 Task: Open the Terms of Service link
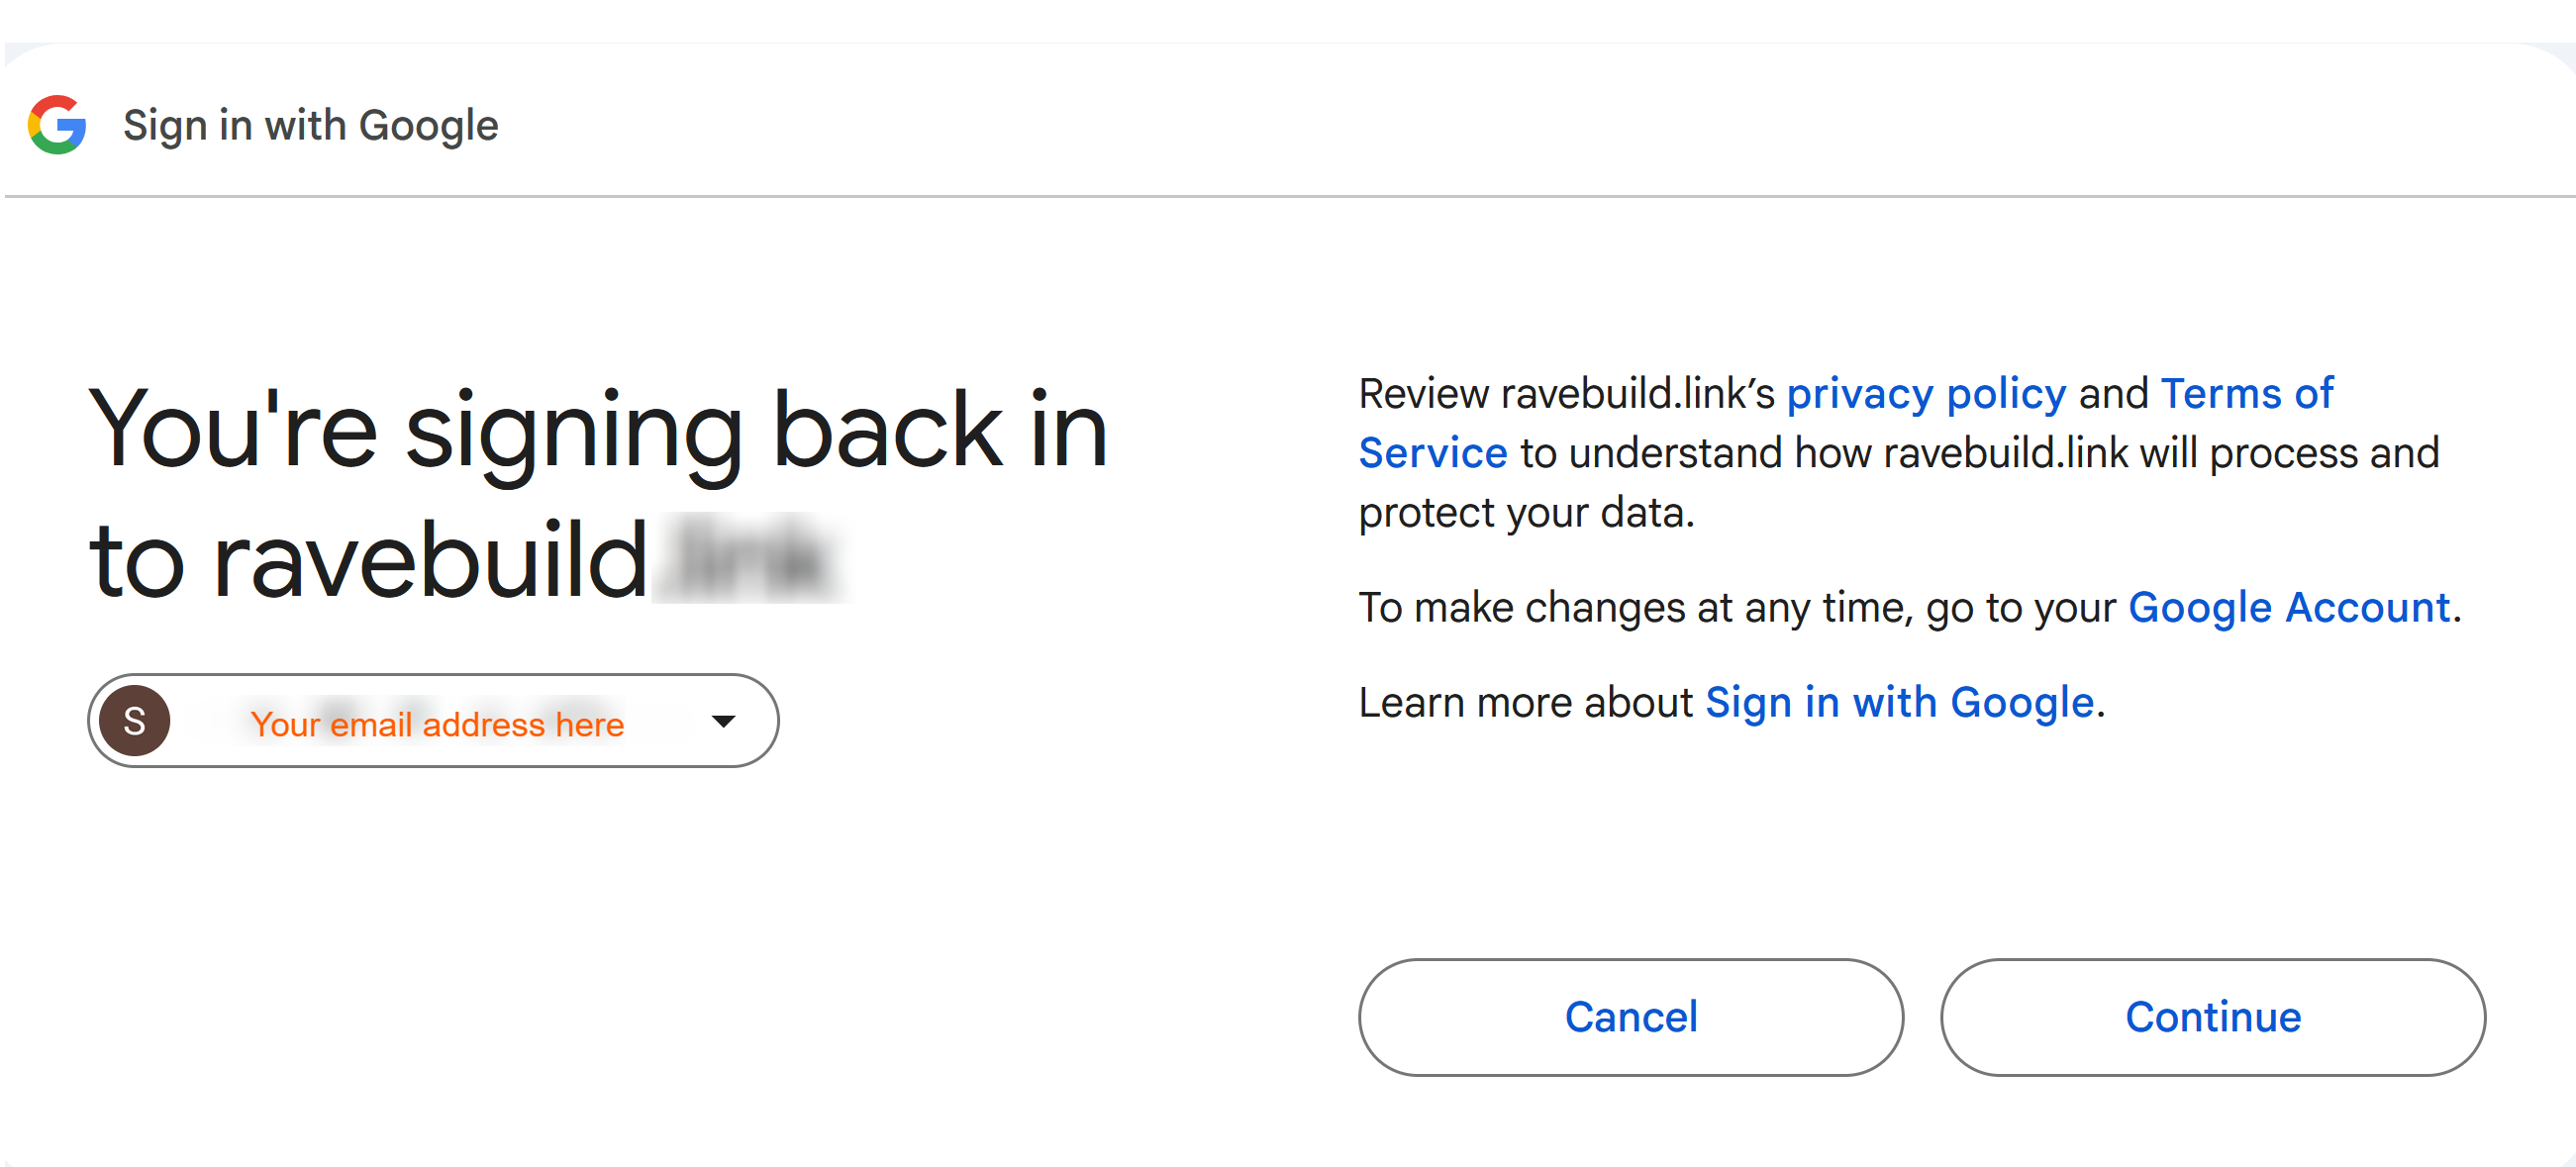click(2246, 393)
